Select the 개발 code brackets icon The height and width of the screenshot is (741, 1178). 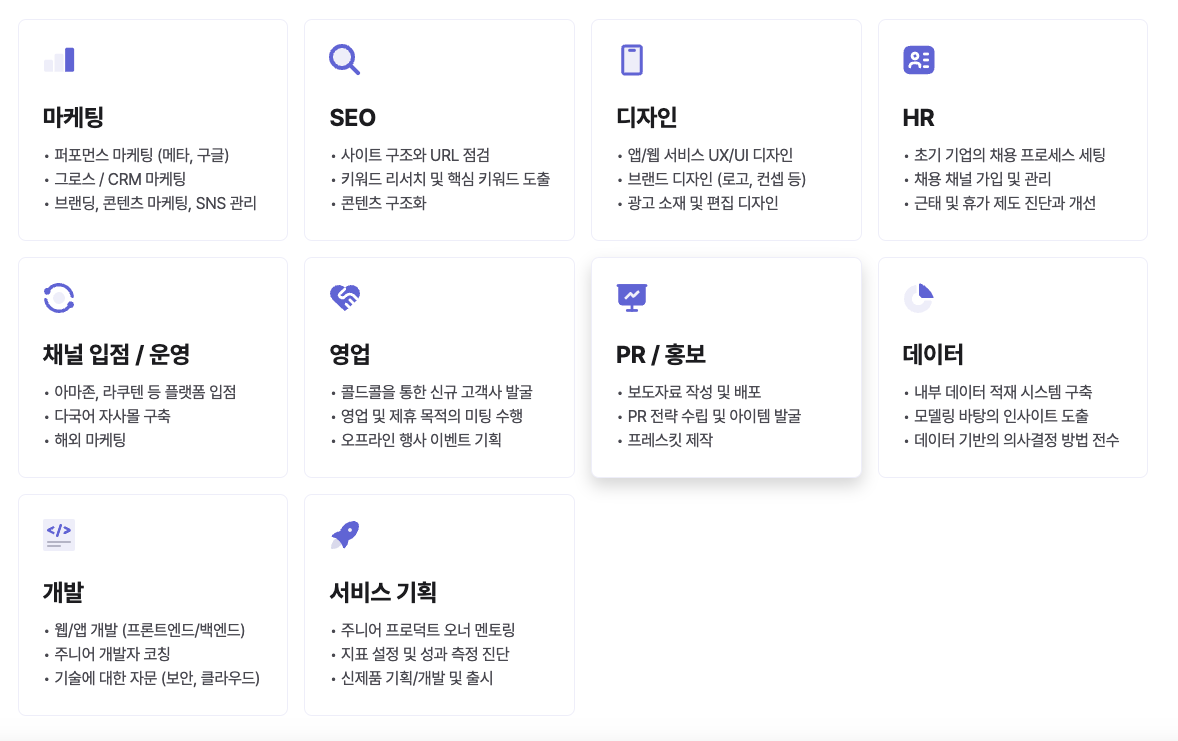(x=58, y=534)
